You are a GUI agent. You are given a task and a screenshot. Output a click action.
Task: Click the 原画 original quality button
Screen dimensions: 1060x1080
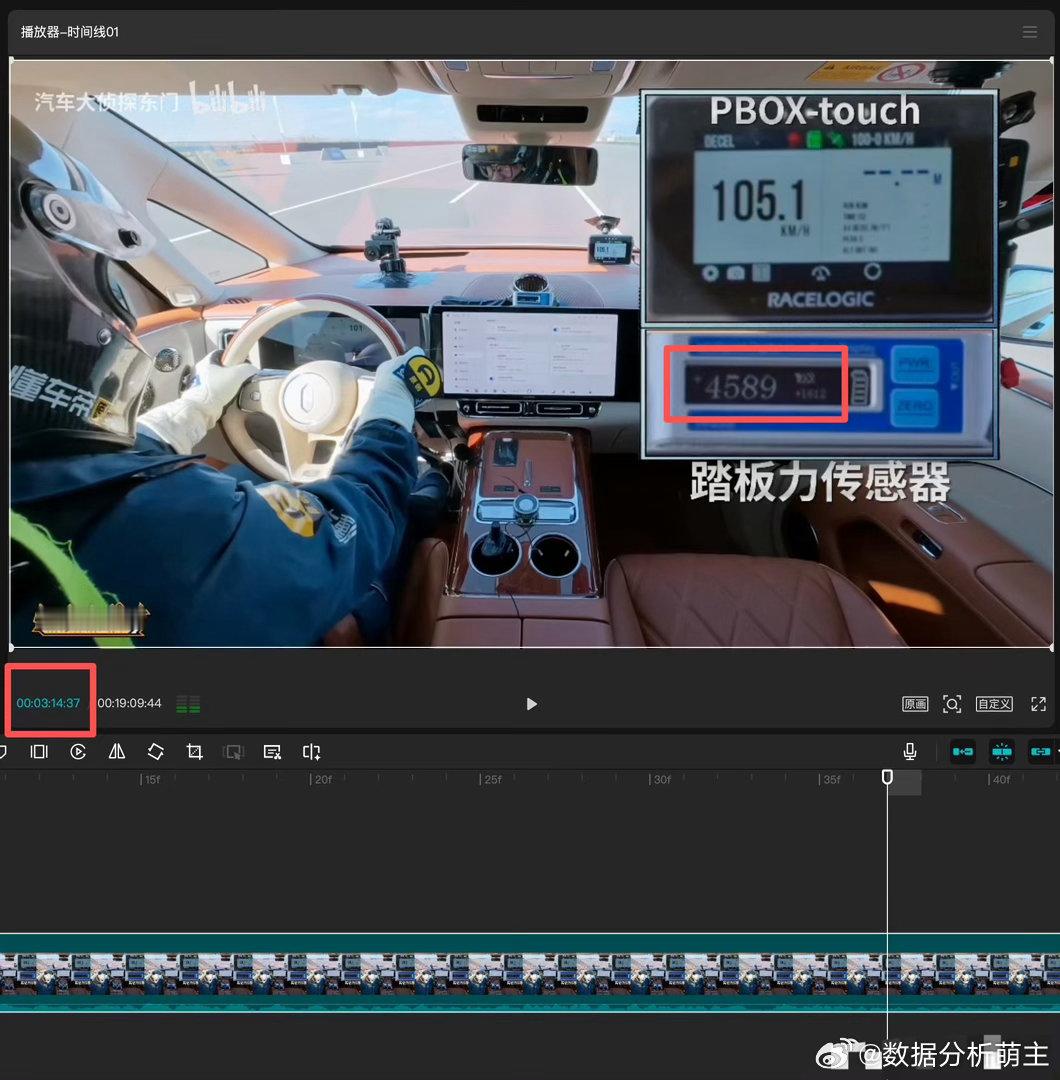[915, 704]
